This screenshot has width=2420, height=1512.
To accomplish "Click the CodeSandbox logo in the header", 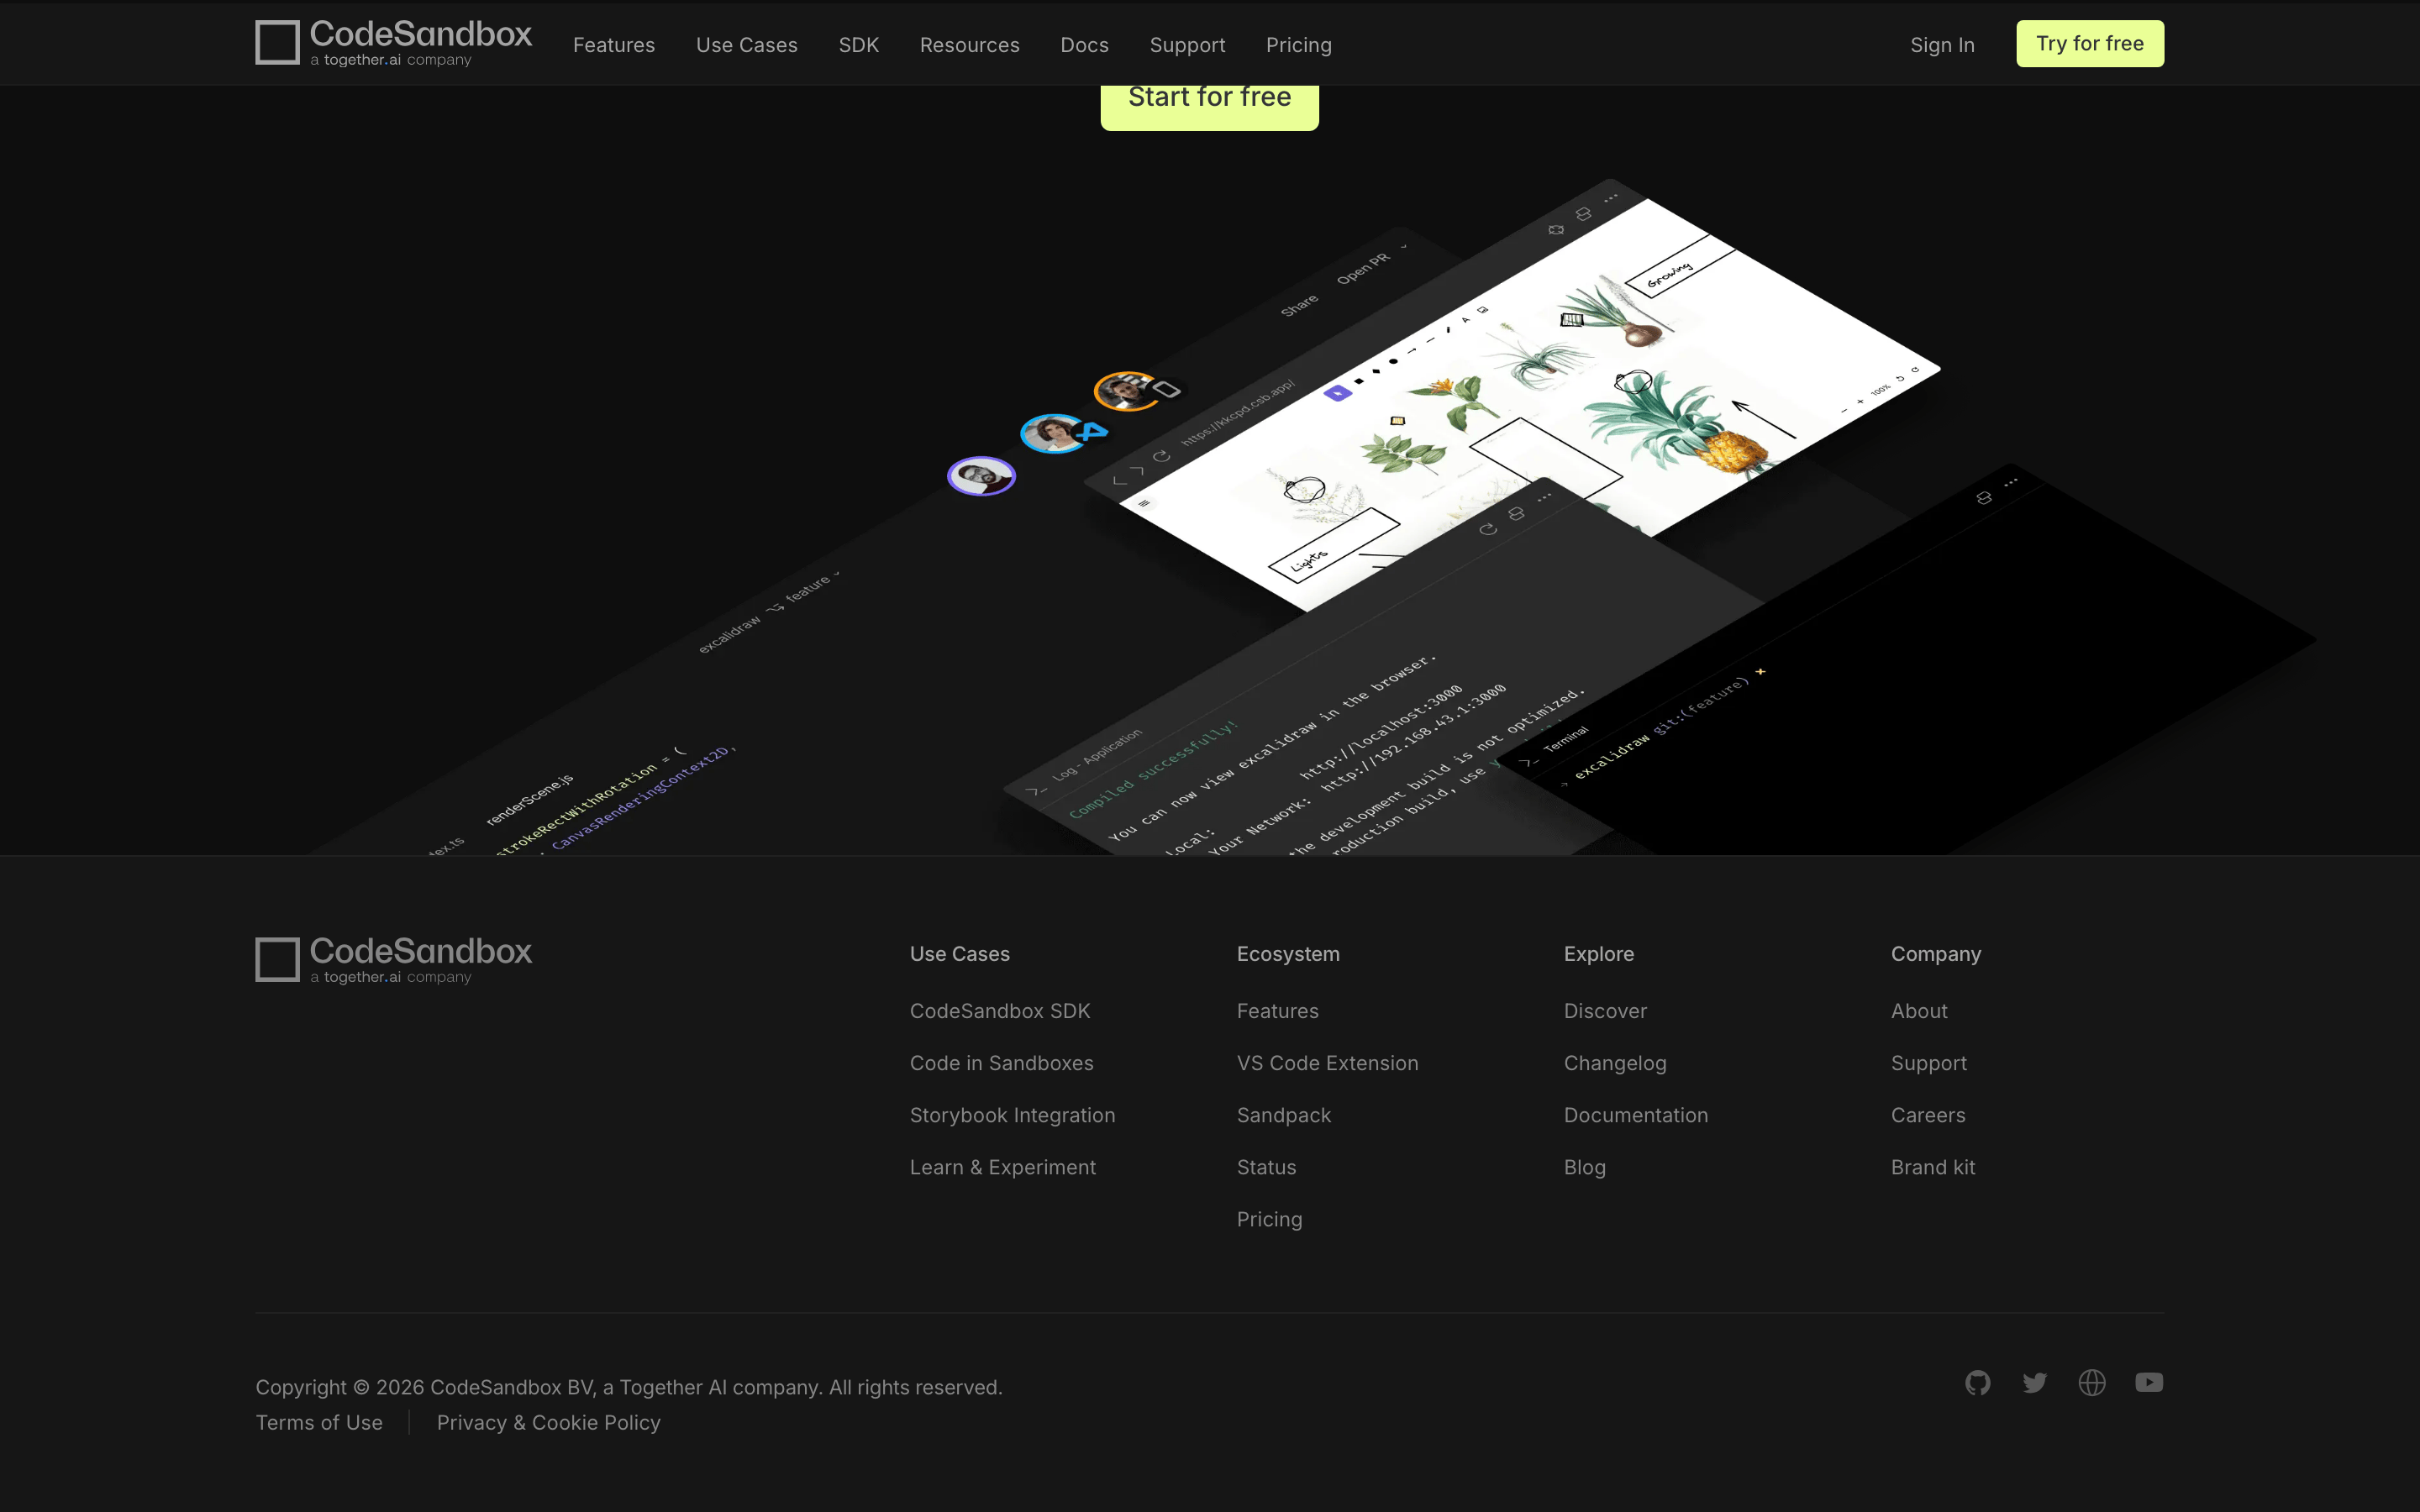I will pos(393,43).
